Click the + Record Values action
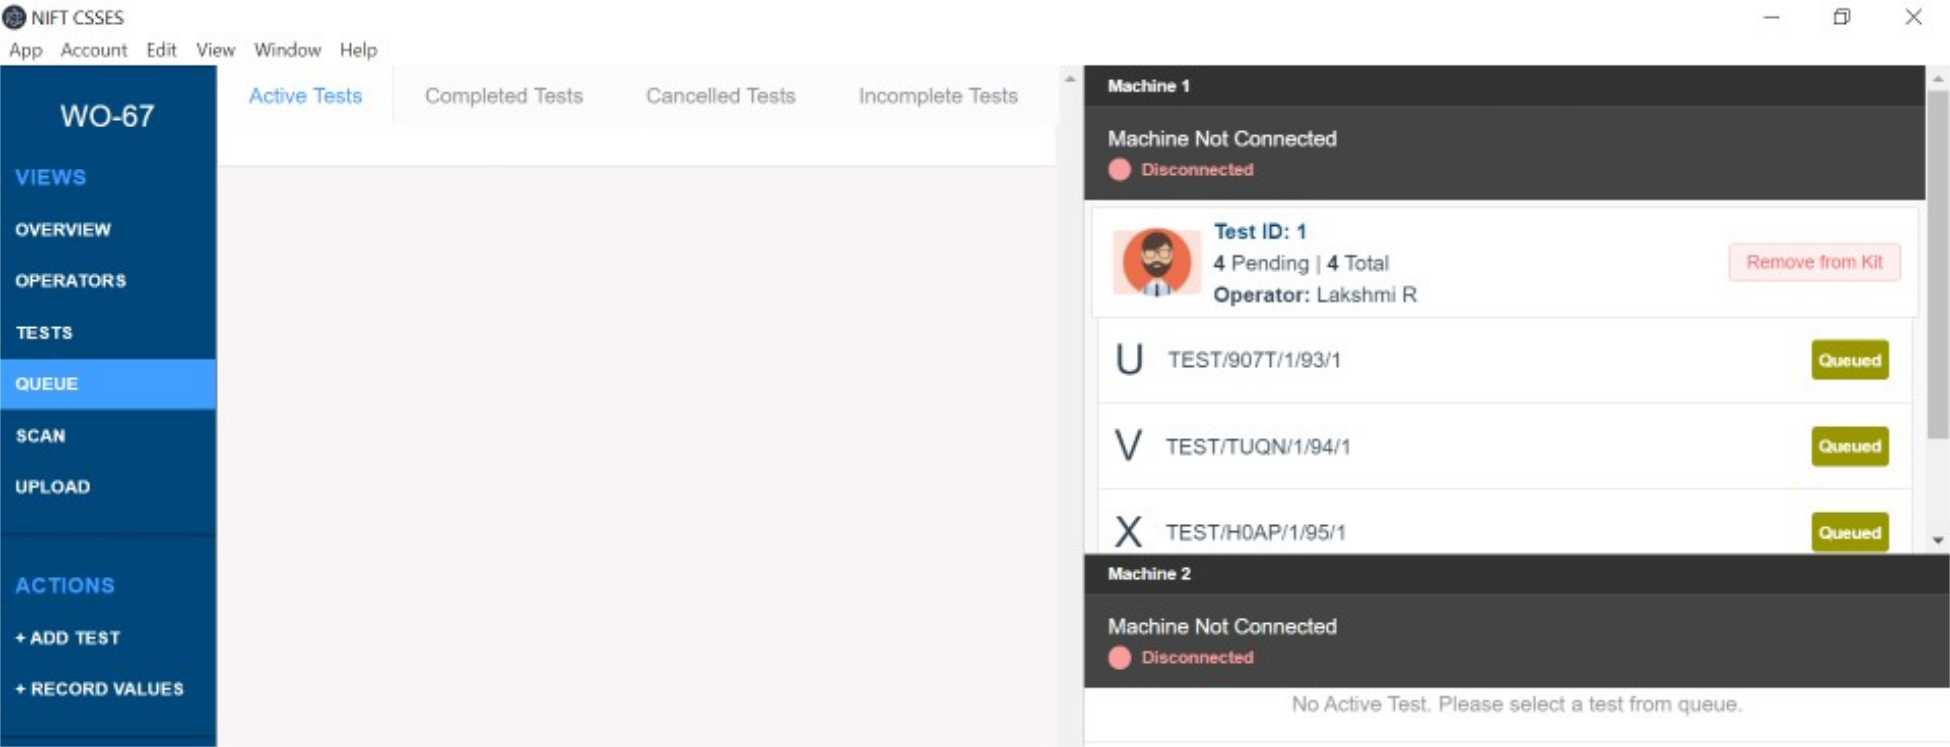 click(99, 689)
